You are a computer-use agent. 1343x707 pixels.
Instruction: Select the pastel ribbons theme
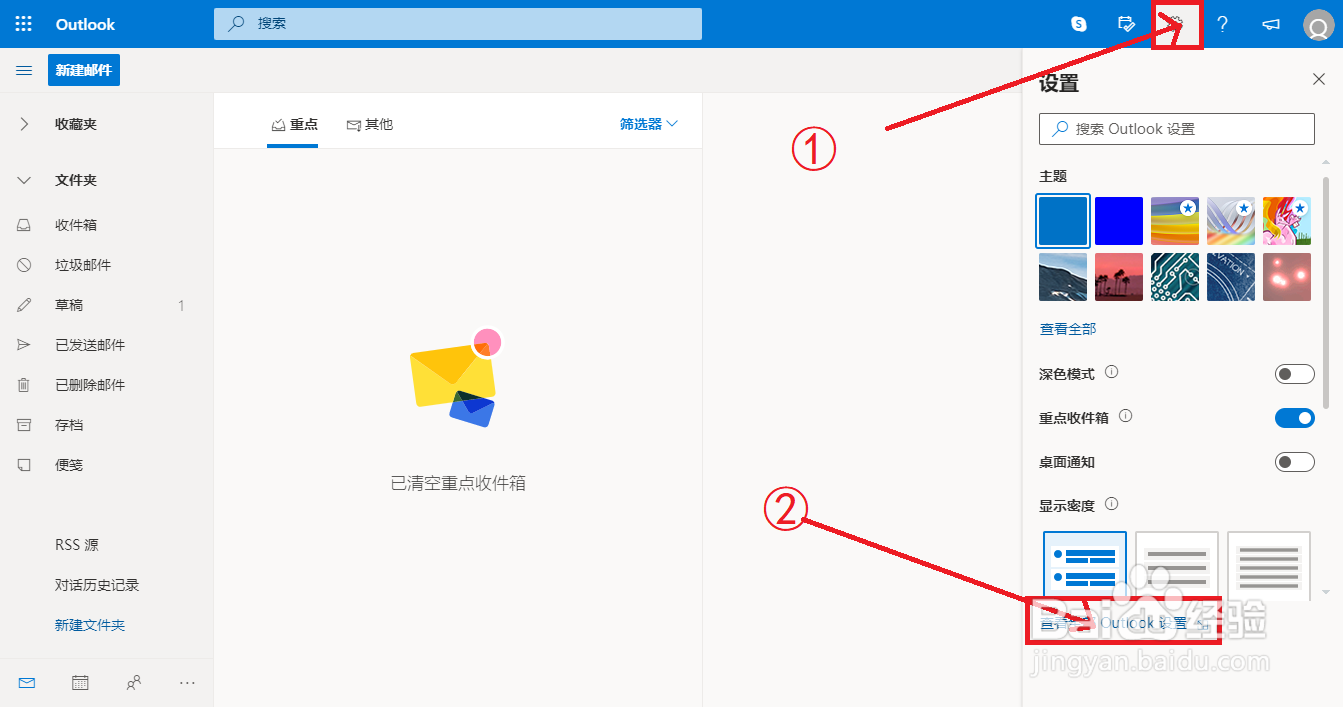(x=1231, y=221)
